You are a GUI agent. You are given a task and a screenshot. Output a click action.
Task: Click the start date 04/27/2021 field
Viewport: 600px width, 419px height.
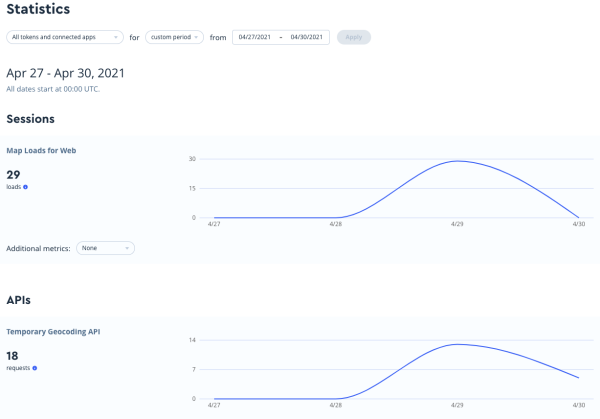254,37
